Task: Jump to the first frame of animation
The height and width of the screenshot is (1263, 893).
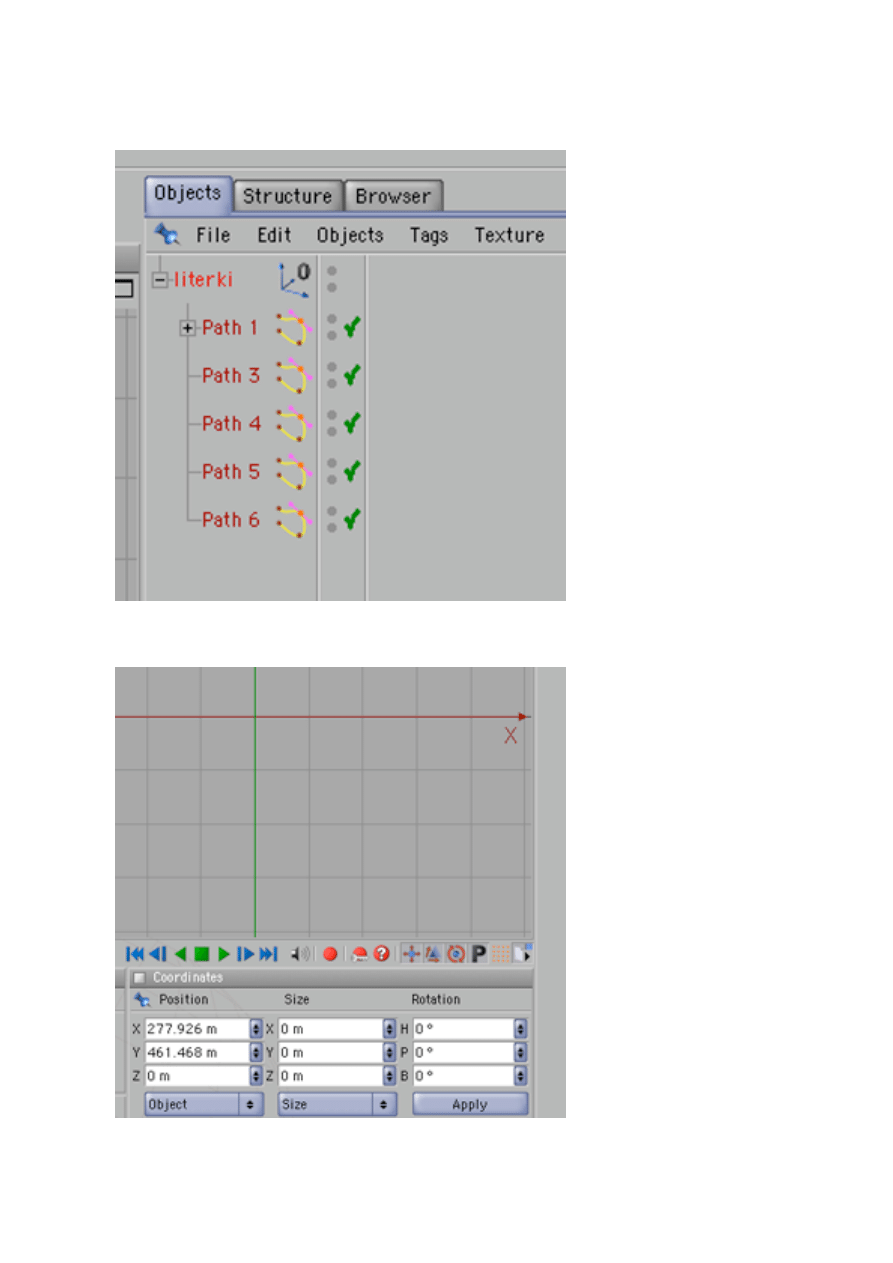Action: [x=135, y=954]
